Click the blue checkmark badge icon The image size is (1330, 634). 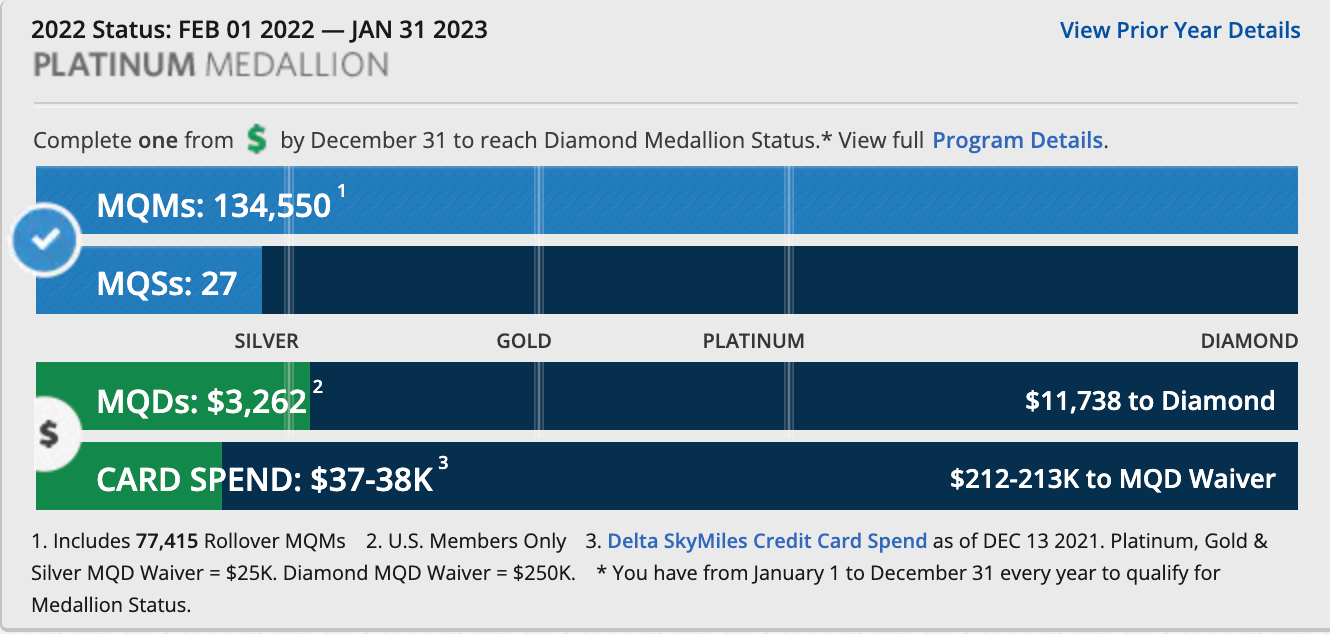(x=44, y=240)
